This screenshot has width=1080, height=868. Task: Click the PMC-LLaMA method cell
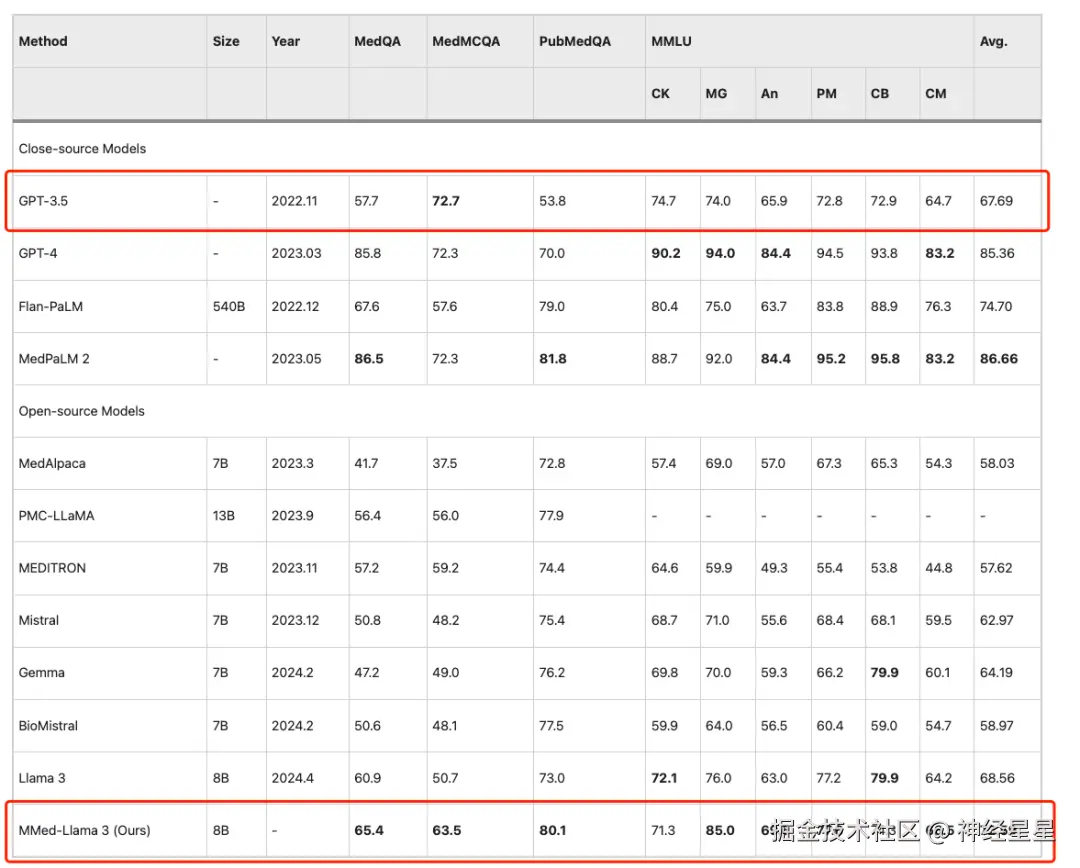(x=57, y=516)
